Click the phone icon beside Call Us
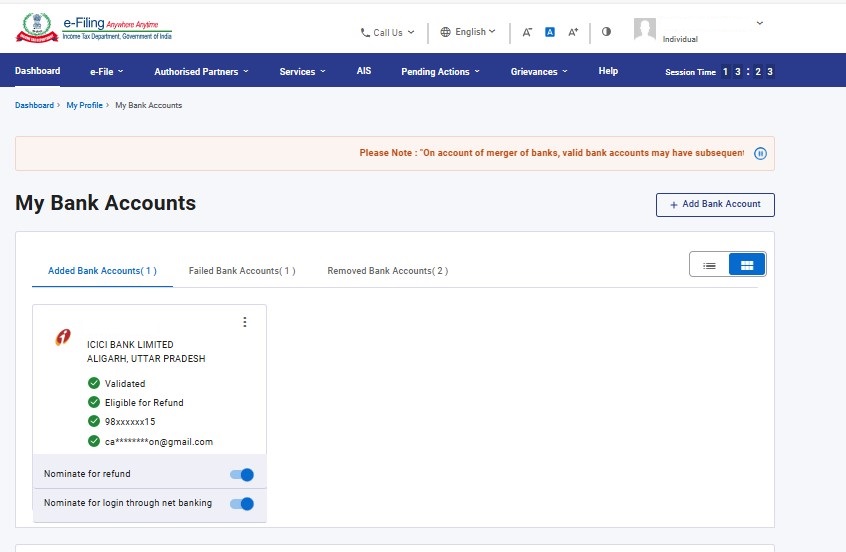The image size is (846, 552). [x=365, y=32]
